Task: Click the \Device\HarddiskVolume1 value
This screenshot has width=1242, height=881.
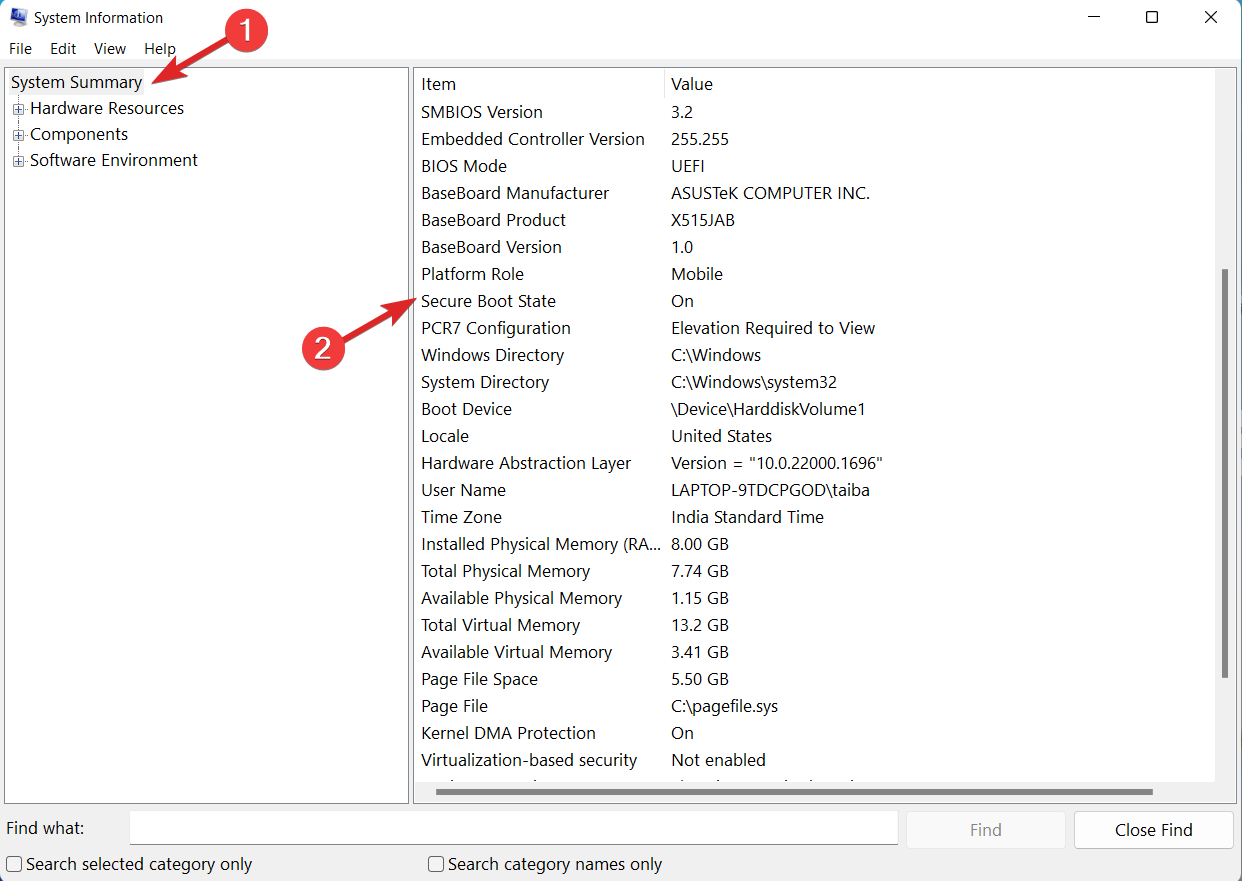Action: point(768,409)
